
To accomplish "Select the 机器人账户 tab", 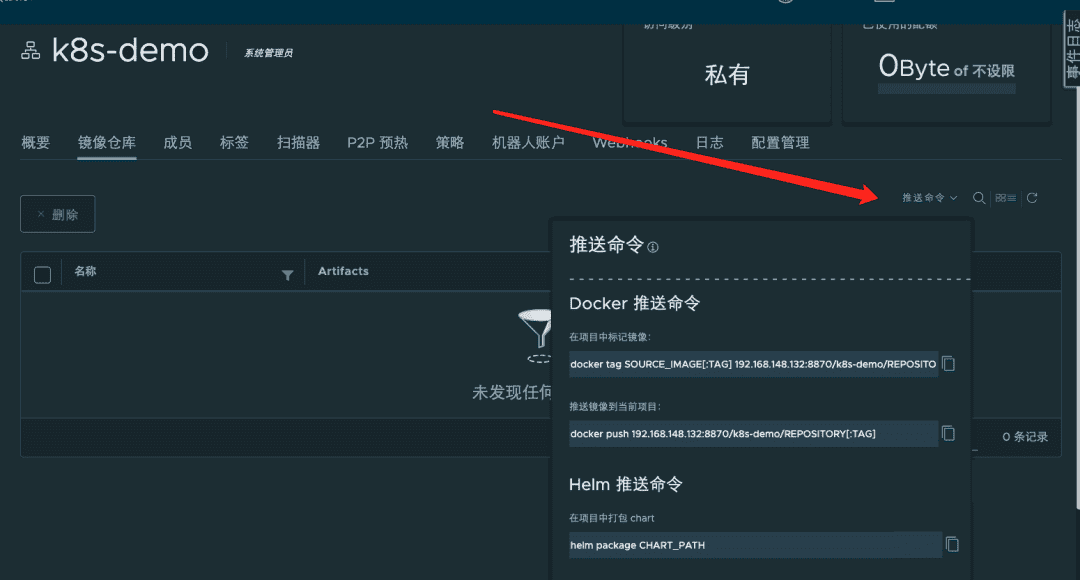I will pyautogui.click(x=528, y=143).
